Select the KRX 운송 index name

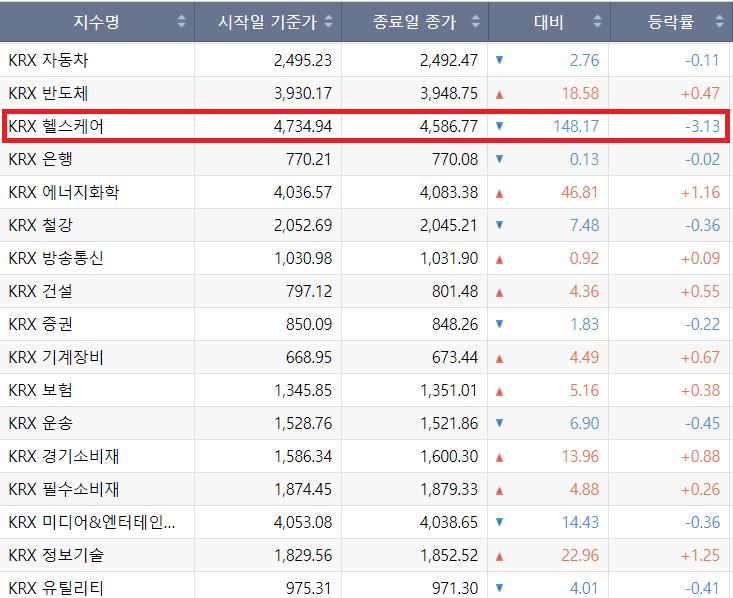pos(40,423)
